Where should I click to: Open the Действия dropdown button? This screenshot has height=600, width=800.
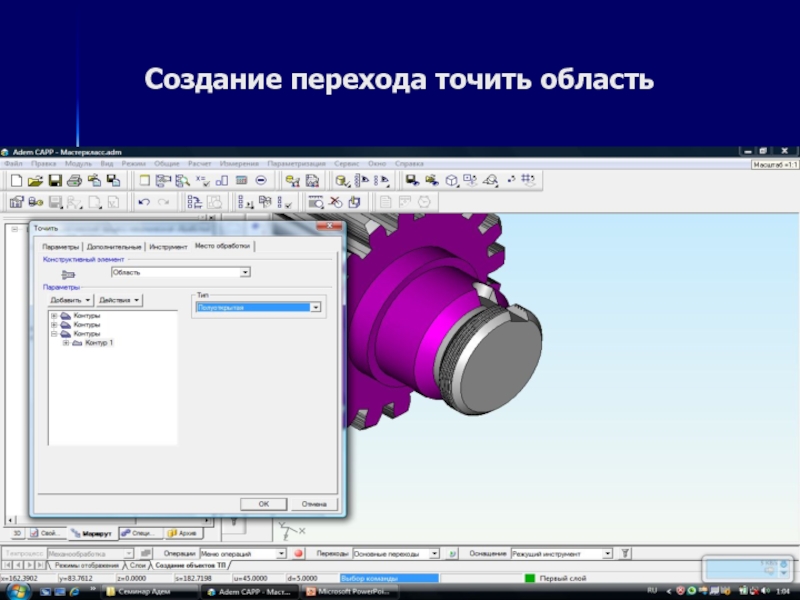click(119, 300)
